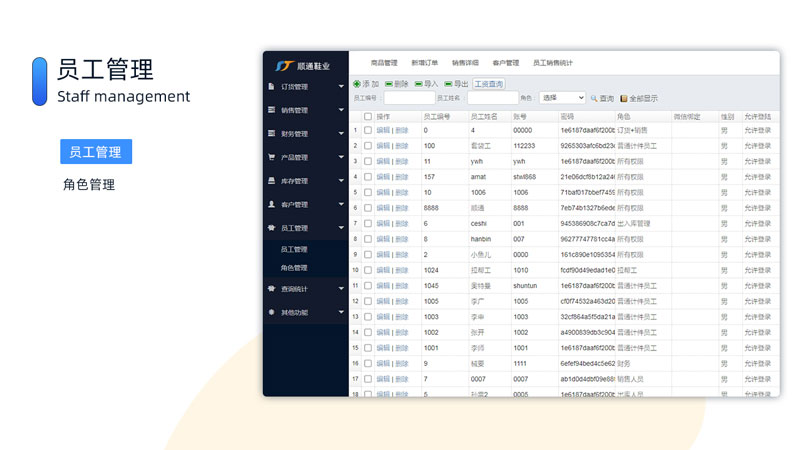
Task: Click the 删除 (delete) toolbar icon
Action: coord(388,84)
